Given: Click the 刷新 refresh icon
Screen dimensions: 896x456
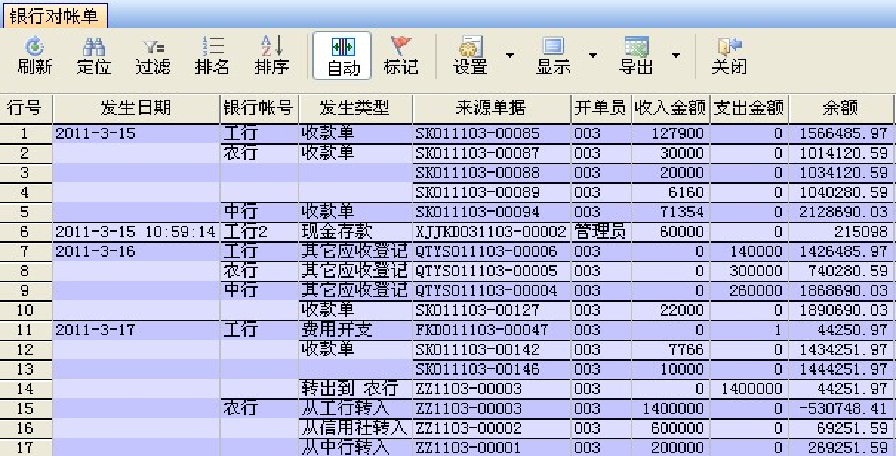Looking at the screenshot, I should point(34,47).
